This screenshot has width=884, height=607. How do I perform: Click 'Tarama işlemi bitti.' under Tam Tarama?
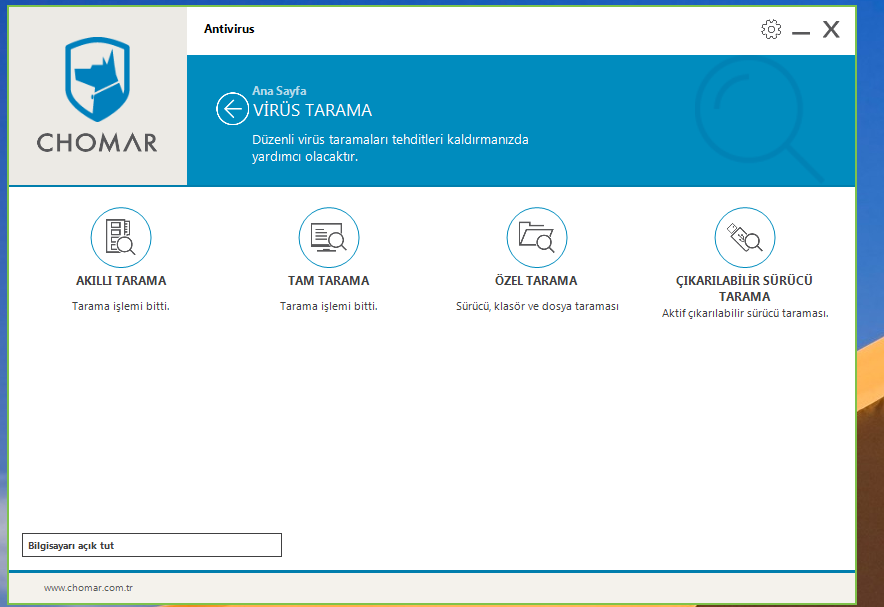(329, 306)
